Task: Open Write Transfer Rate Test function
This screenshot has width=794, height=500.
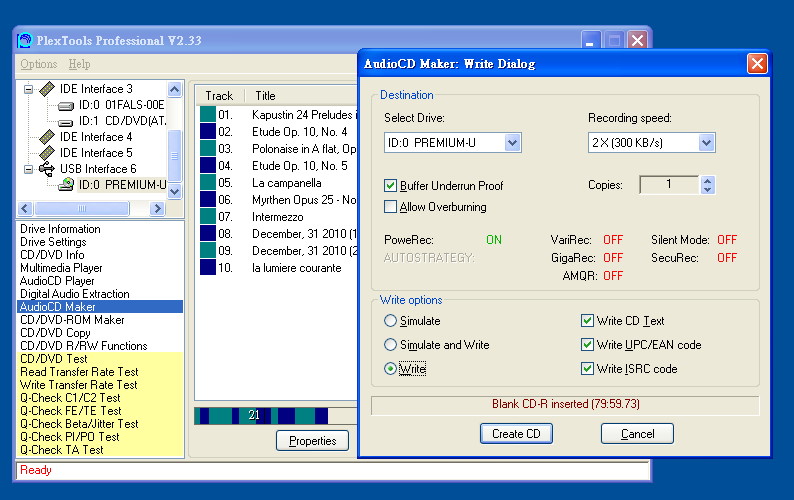Action: (78, 385)
